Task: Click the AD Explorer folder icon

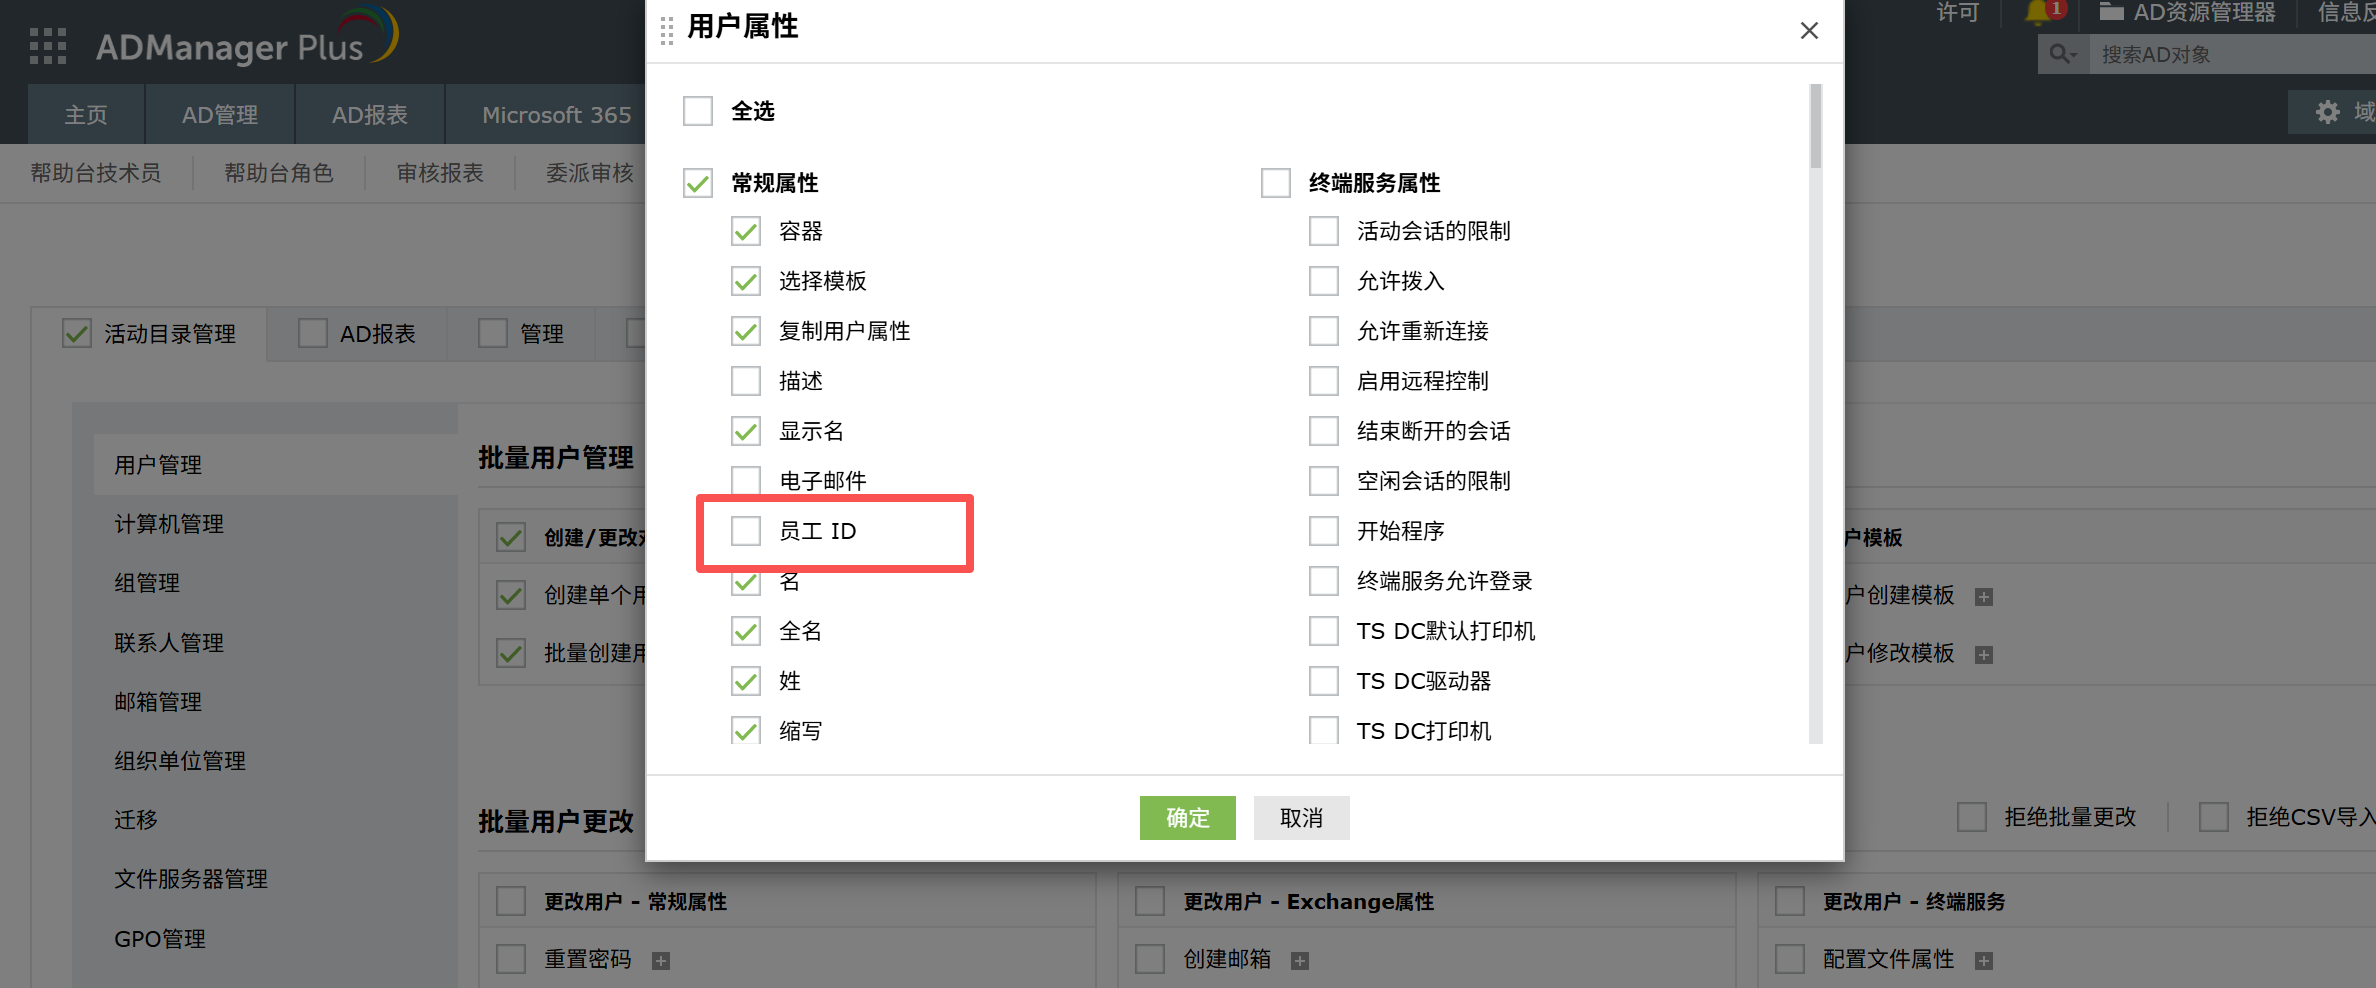Action: point(2111,12)
